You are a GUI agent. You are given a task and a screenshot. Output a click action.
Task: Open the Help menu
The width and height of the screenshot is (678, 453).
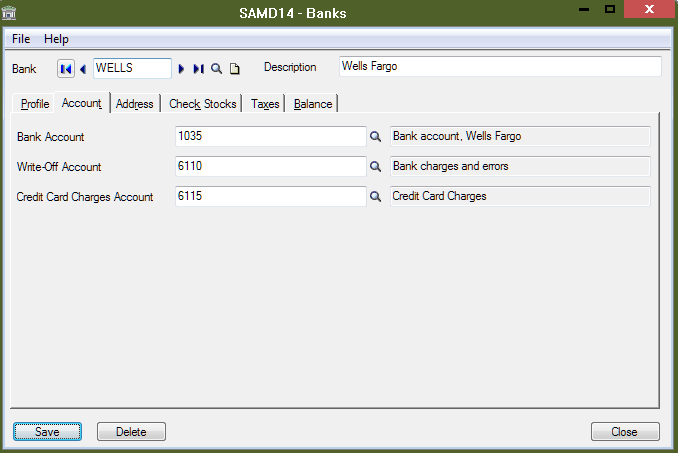coord(57,39)
